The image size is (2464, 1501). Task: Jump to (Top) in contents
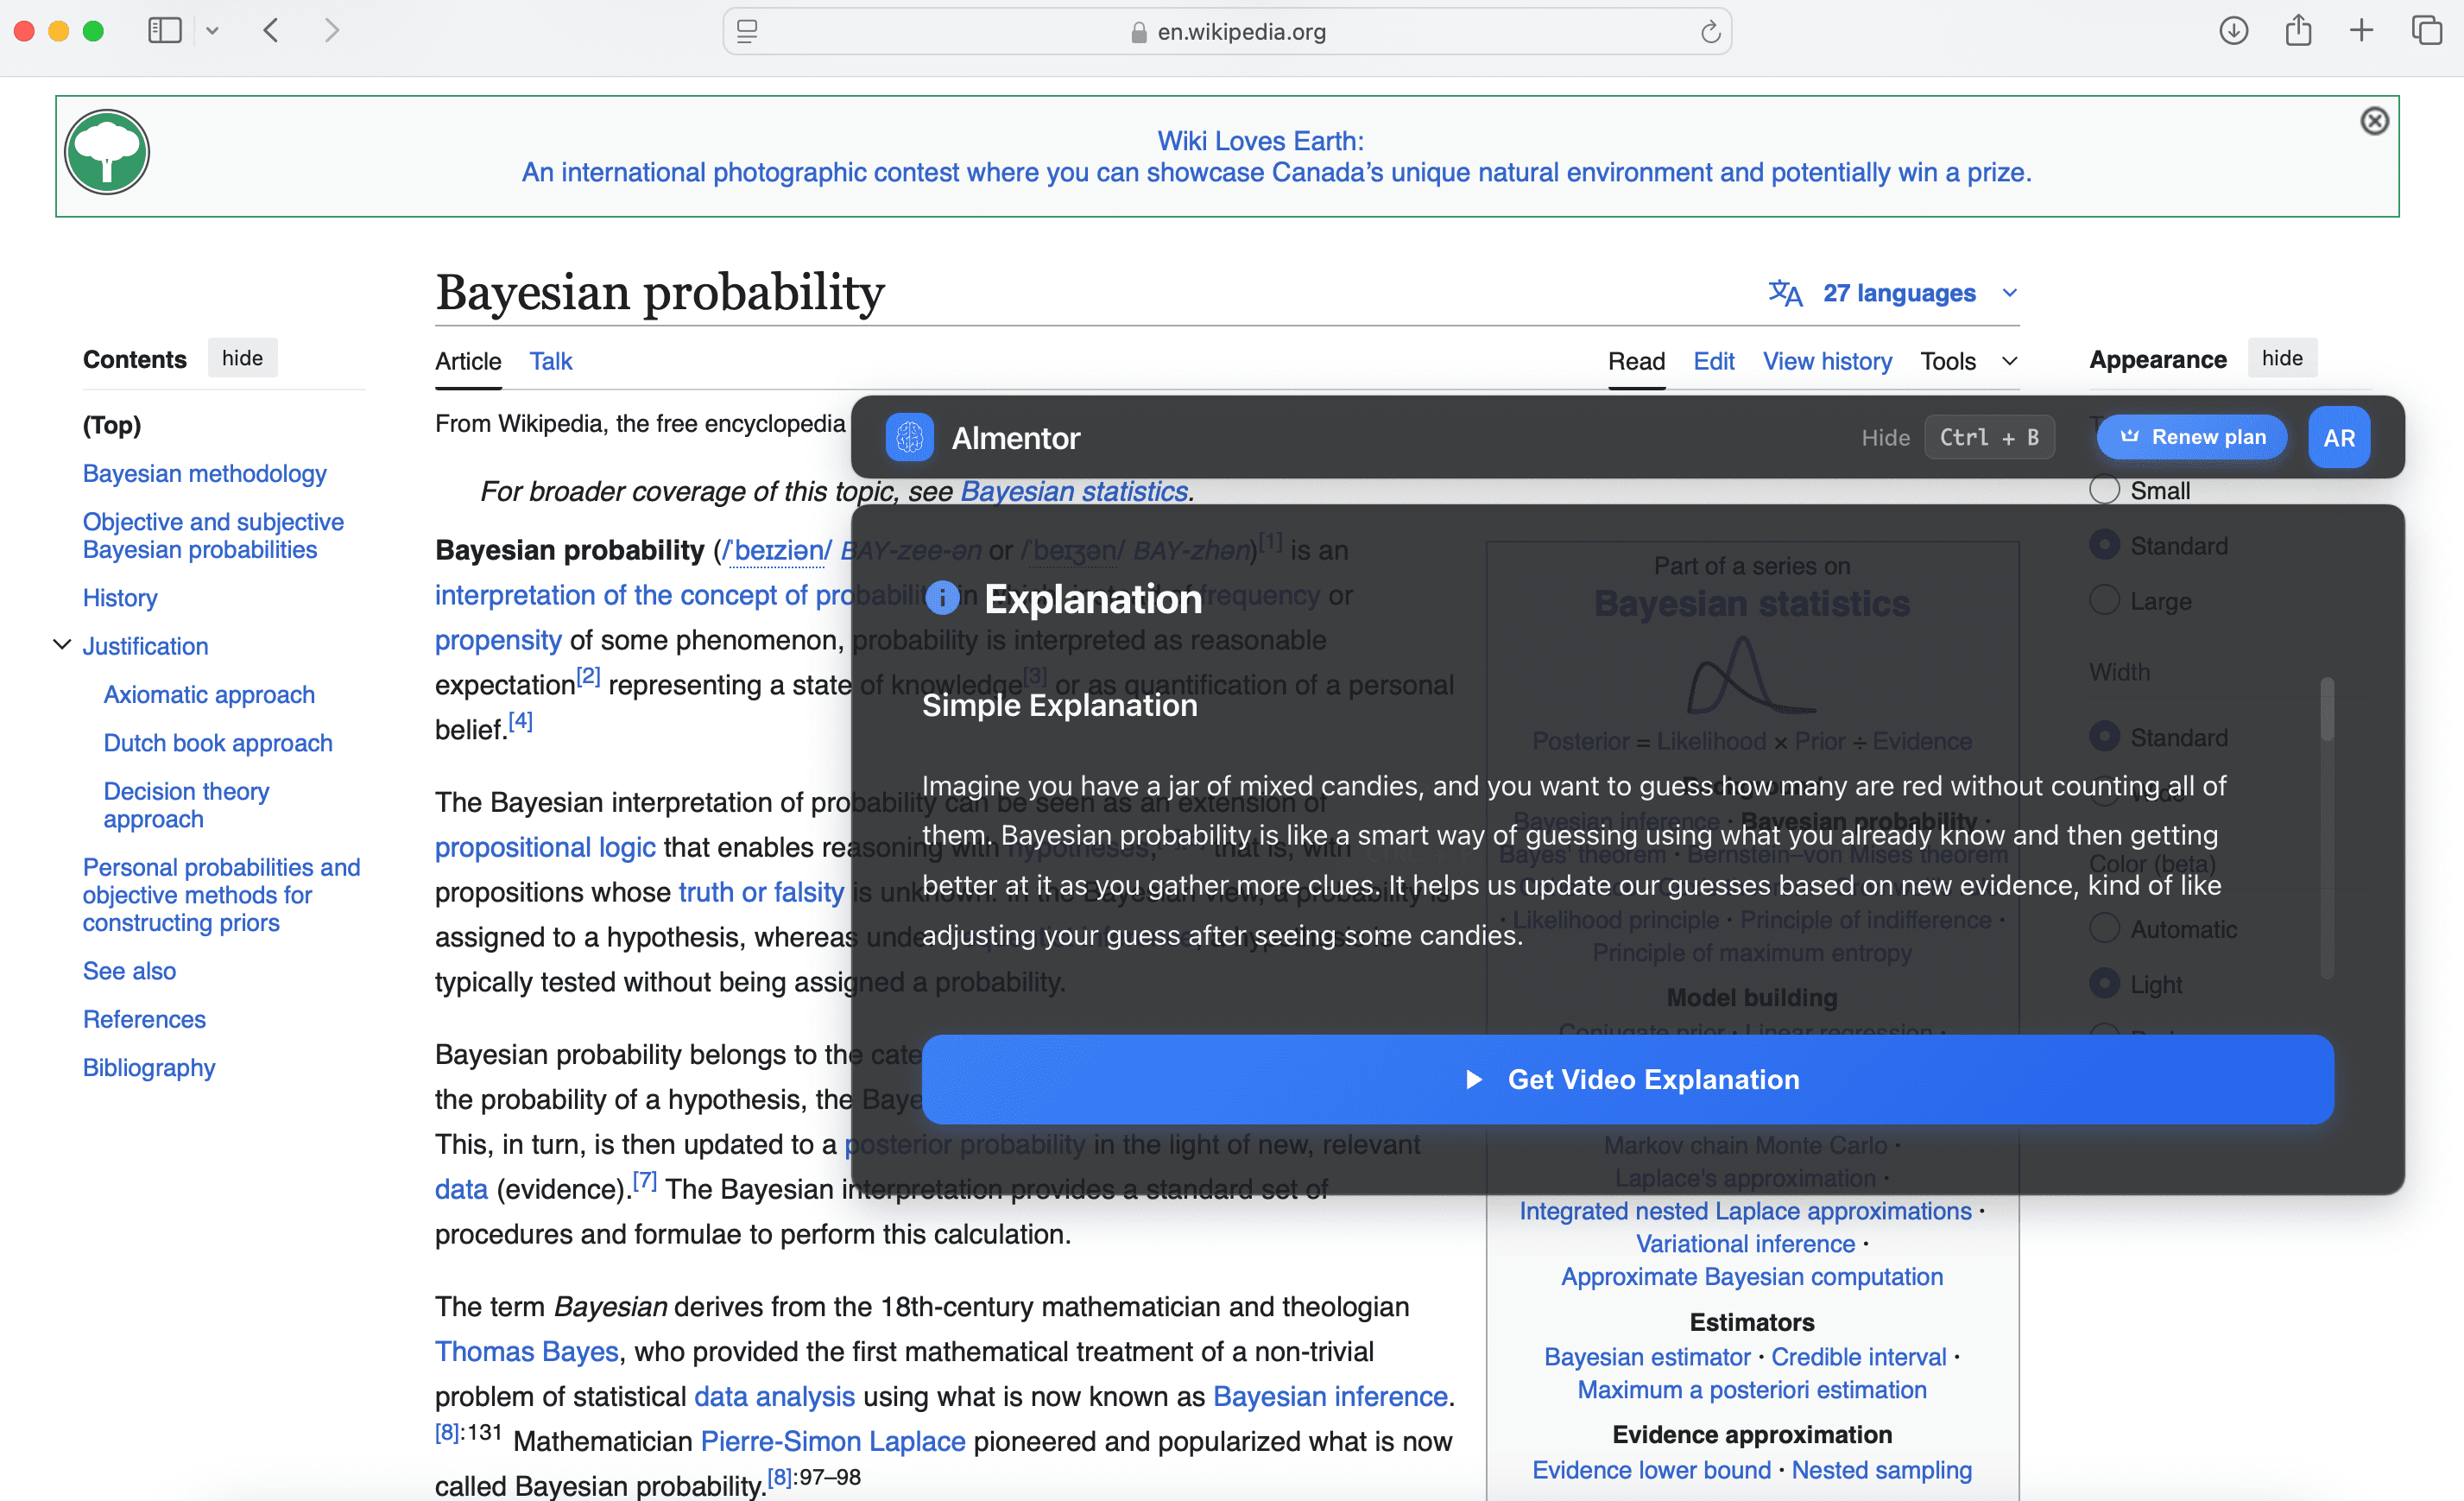pos(112,425)
